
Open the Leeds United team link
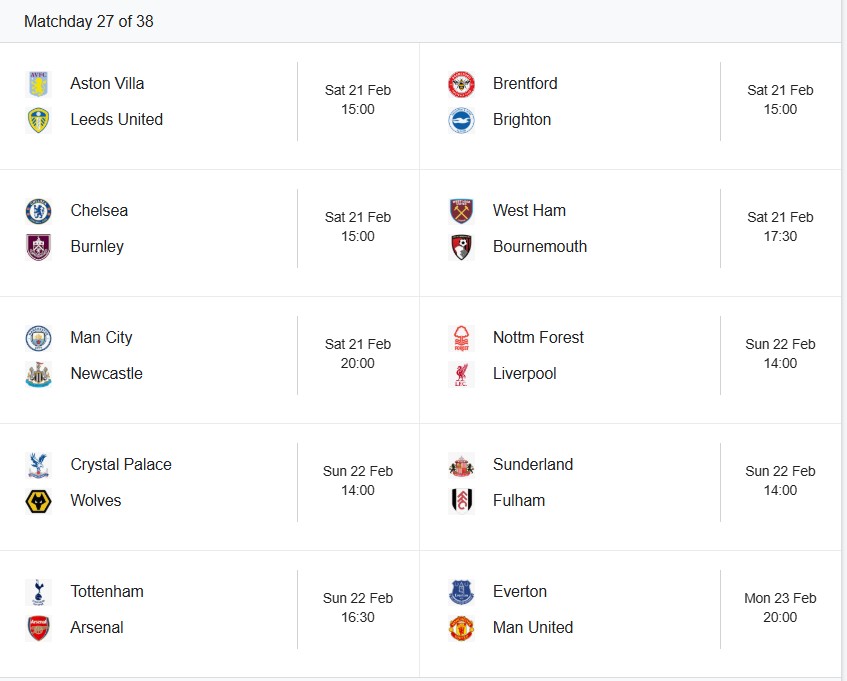tap(116, 120)
